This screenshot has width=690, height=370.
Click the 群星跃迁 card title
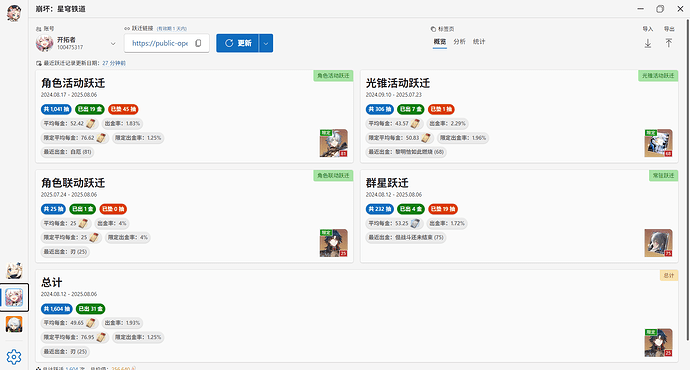387,183
